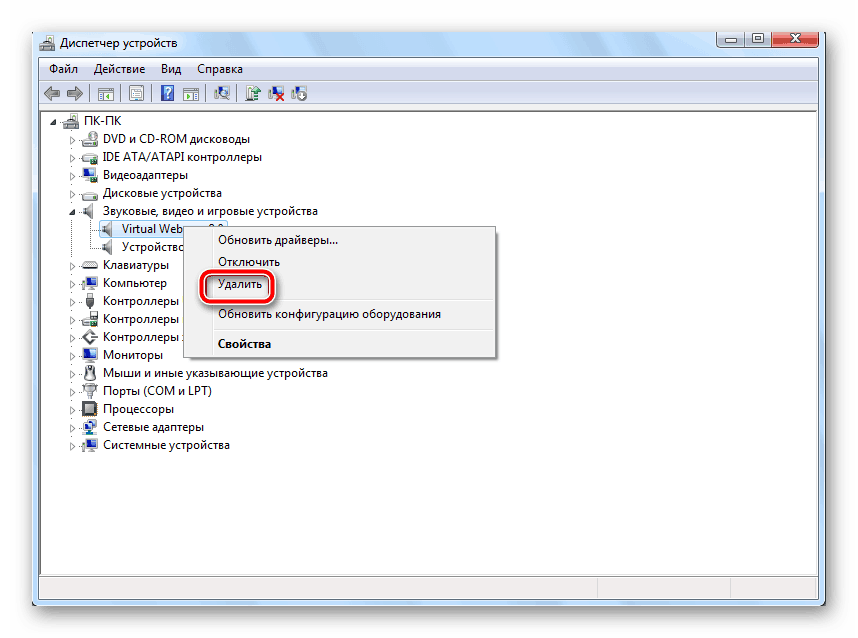Select the Клавиатуры label
Screen dimensions: 858x638
click(136, 265)
